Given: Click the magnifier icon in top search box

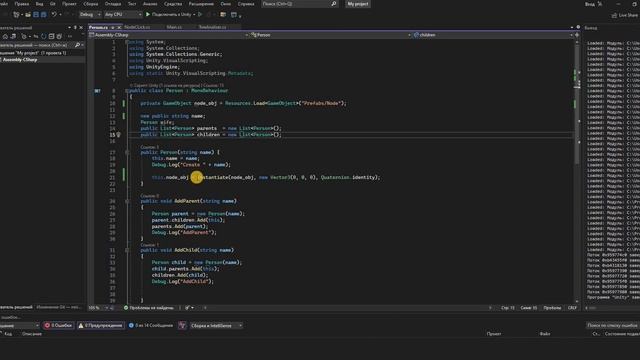Looking at the screenshot, I should (333, 4).
